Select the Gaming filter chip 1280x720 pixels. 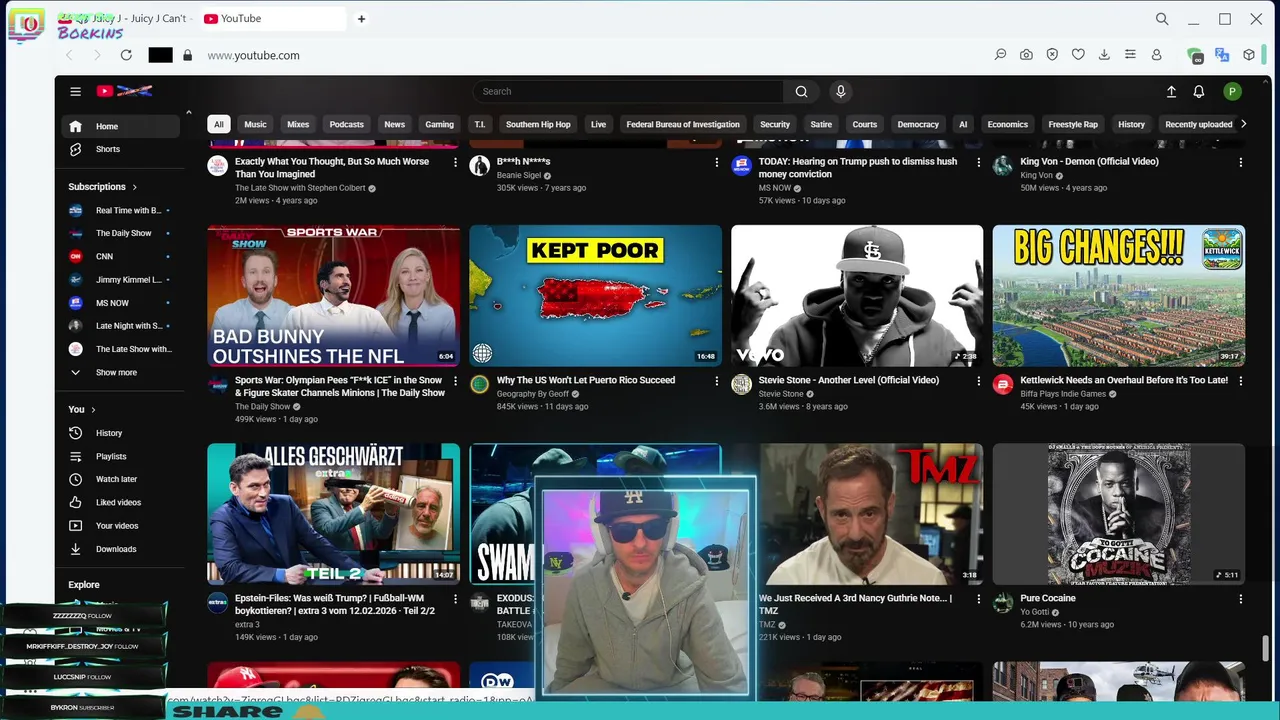439,124
